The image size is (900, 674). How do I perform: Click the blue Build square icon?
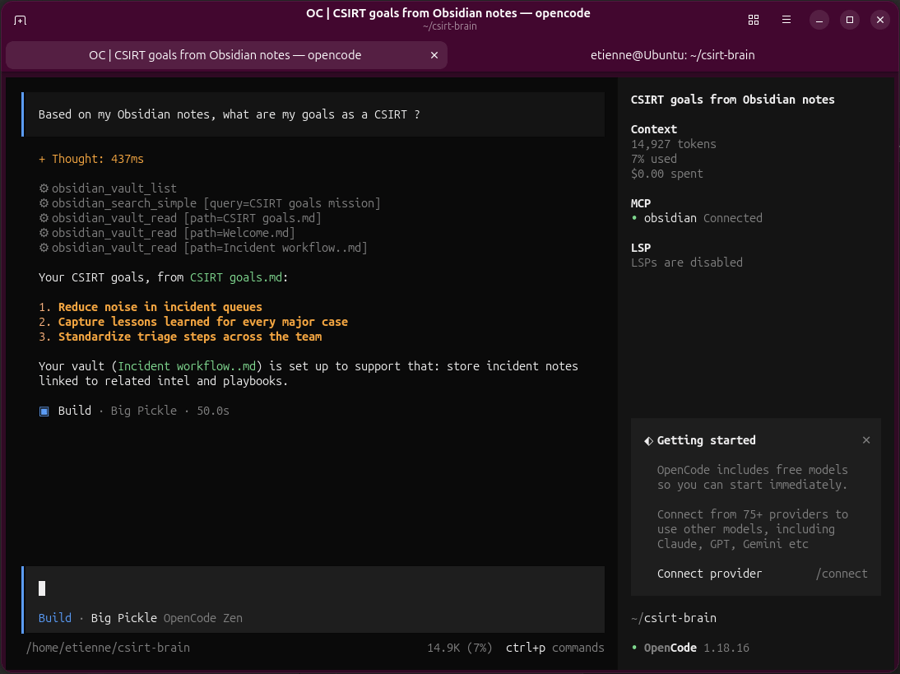point(44,411)
